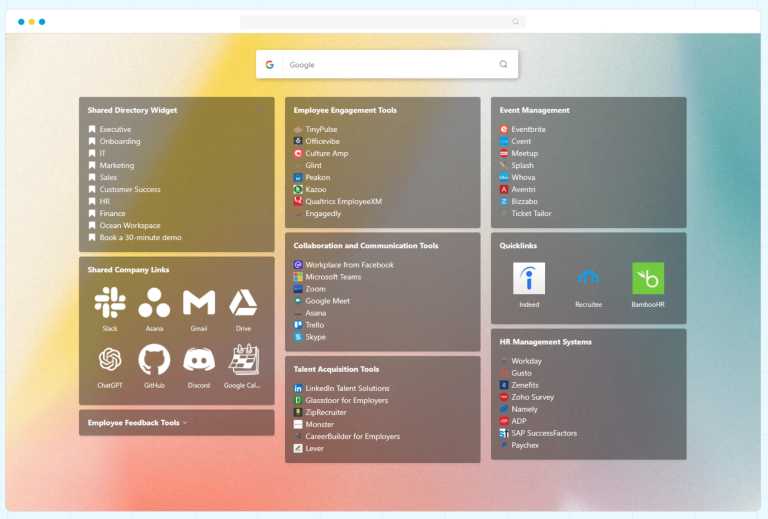Open the Slack shortcut icon
The width and height of the screenshot is (768, 519).
pyautogui.click(x=110, y=303)
